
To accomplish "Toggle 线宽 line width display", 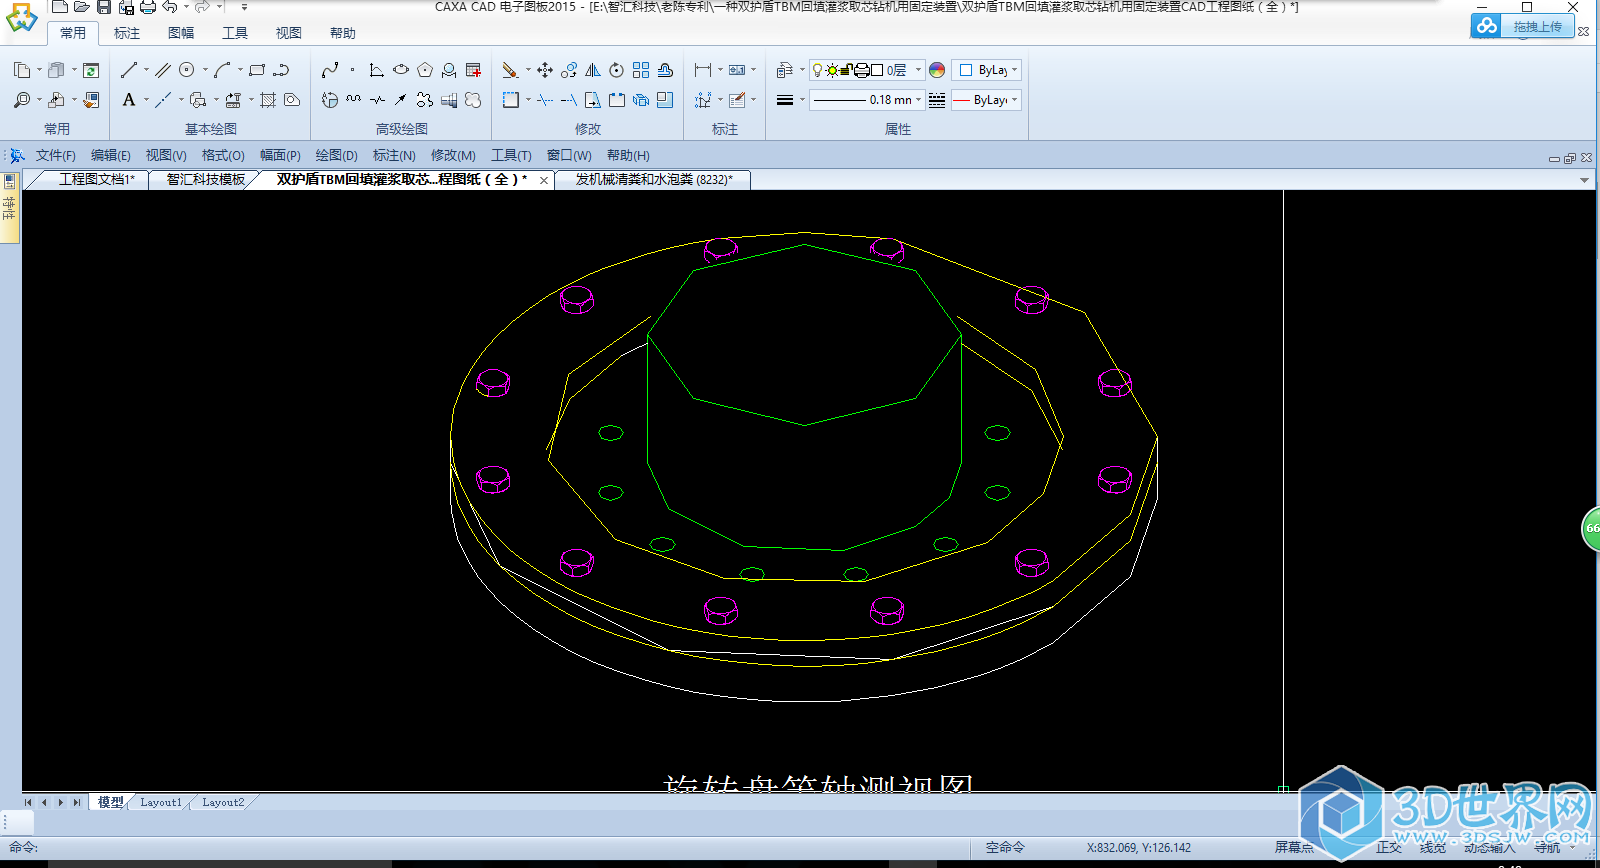I will pos(1433,847).
